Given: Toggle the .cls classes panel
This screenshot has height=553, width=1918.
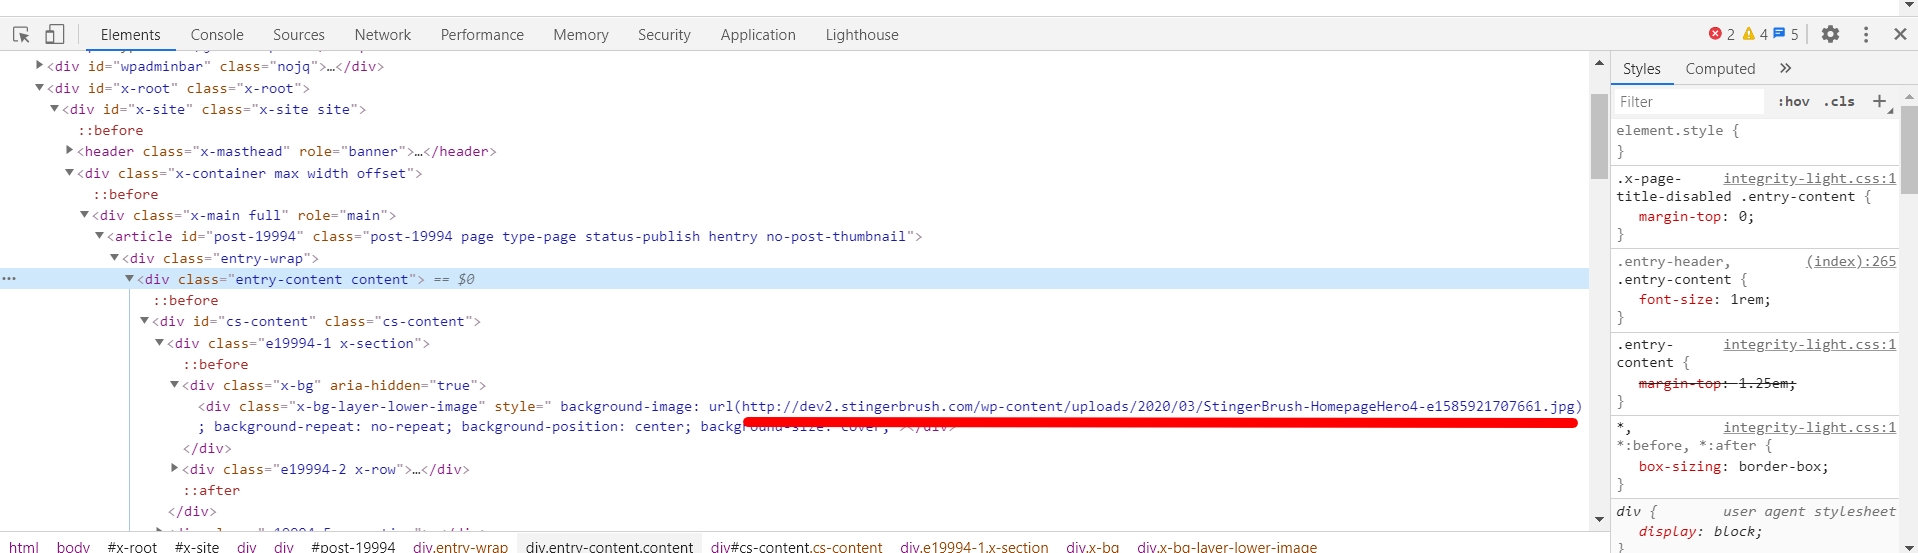Looking at the screenshot, I should (1839, 101).
